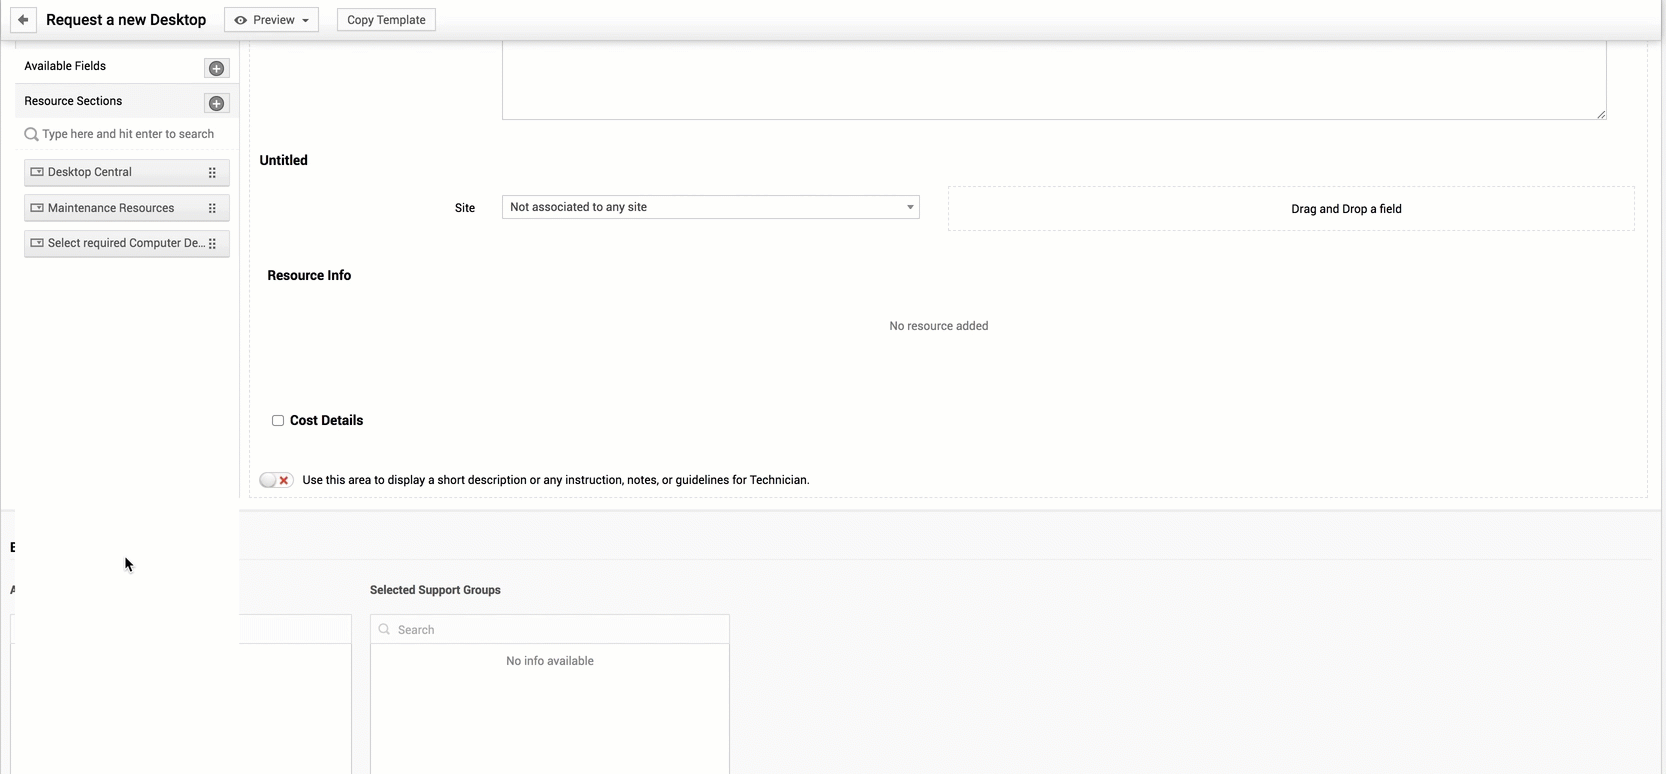Click search icon in Selected Support Groups
The image size is (1666, 774).
(x=384, y=629)
